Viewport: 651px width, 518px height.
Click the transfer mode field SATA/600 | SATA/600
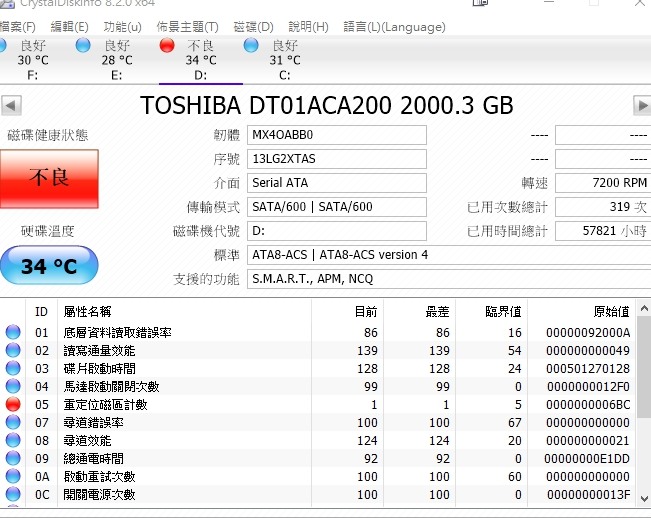tap(337, 207)
